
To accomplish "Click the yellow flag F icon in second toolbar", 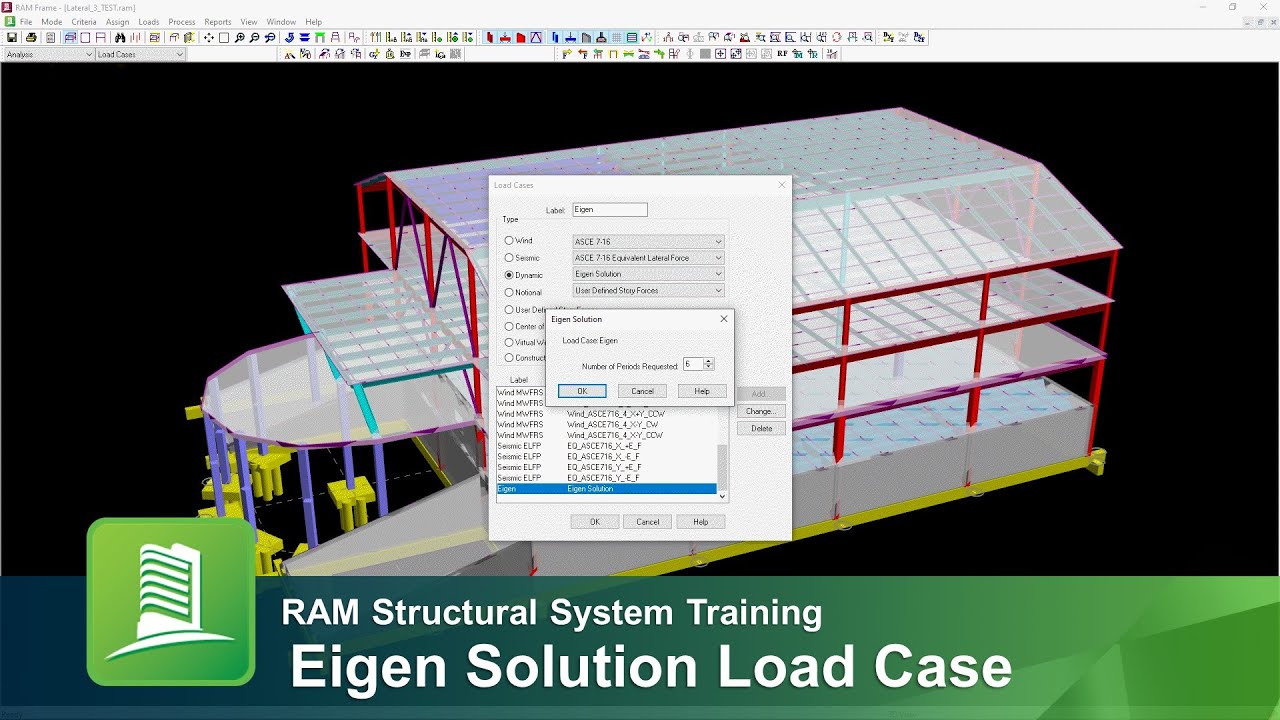I will point(566,54).
